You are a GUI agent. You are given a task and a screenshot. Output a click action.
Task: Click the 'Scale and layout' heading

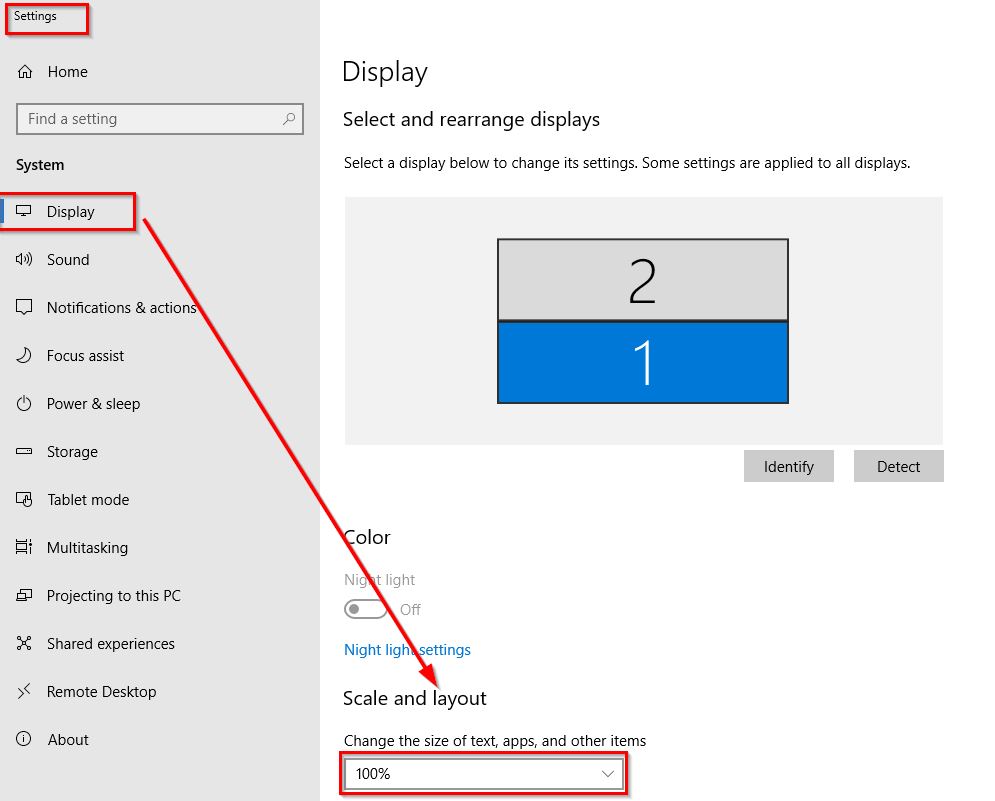coord(415,698)
